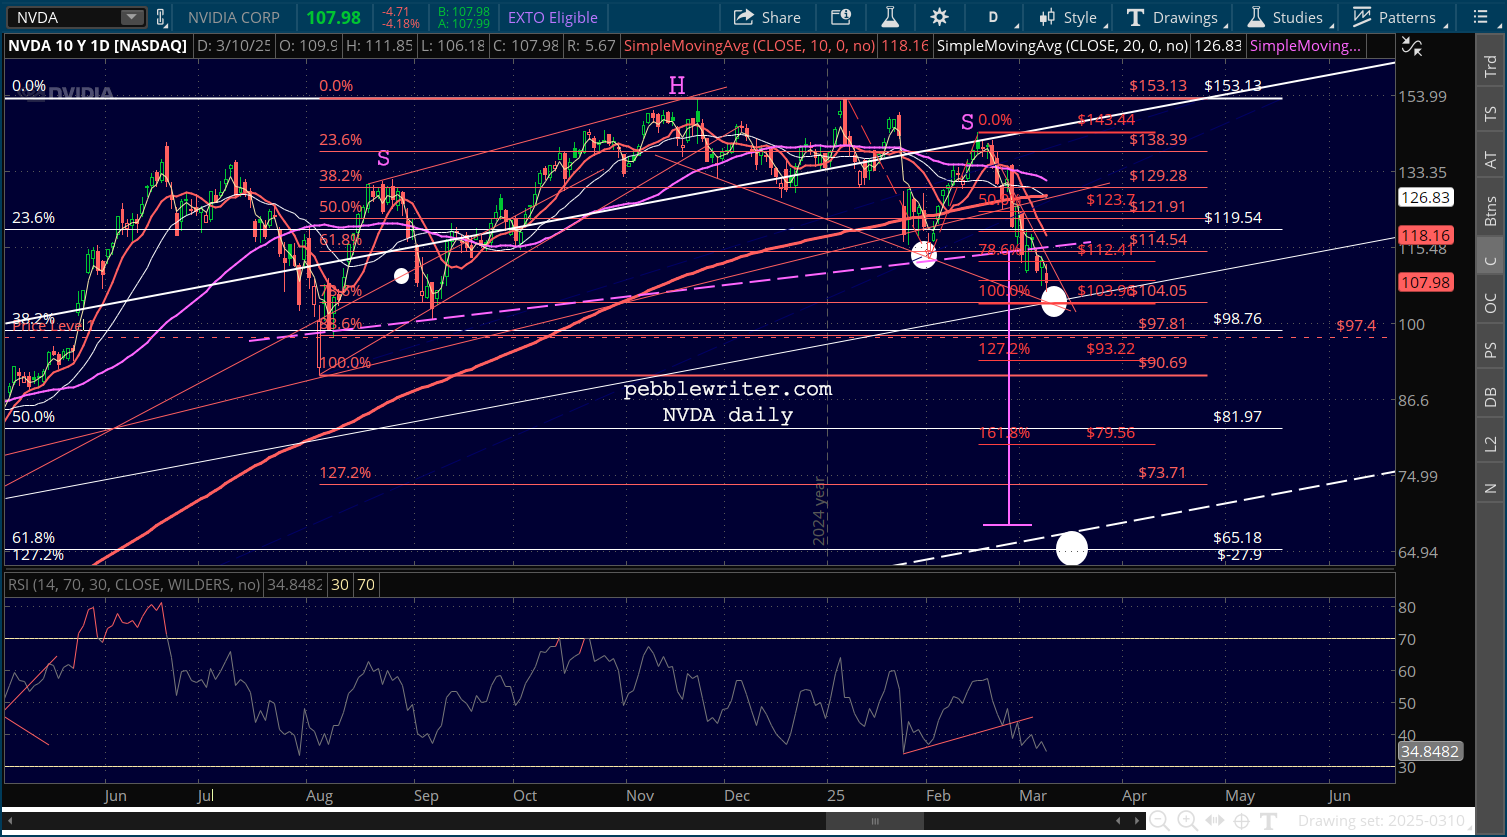This screenshot has height=837, width=1507.
Task: Open the Trd sidebar tab
Action: (x=1490, y=66)
